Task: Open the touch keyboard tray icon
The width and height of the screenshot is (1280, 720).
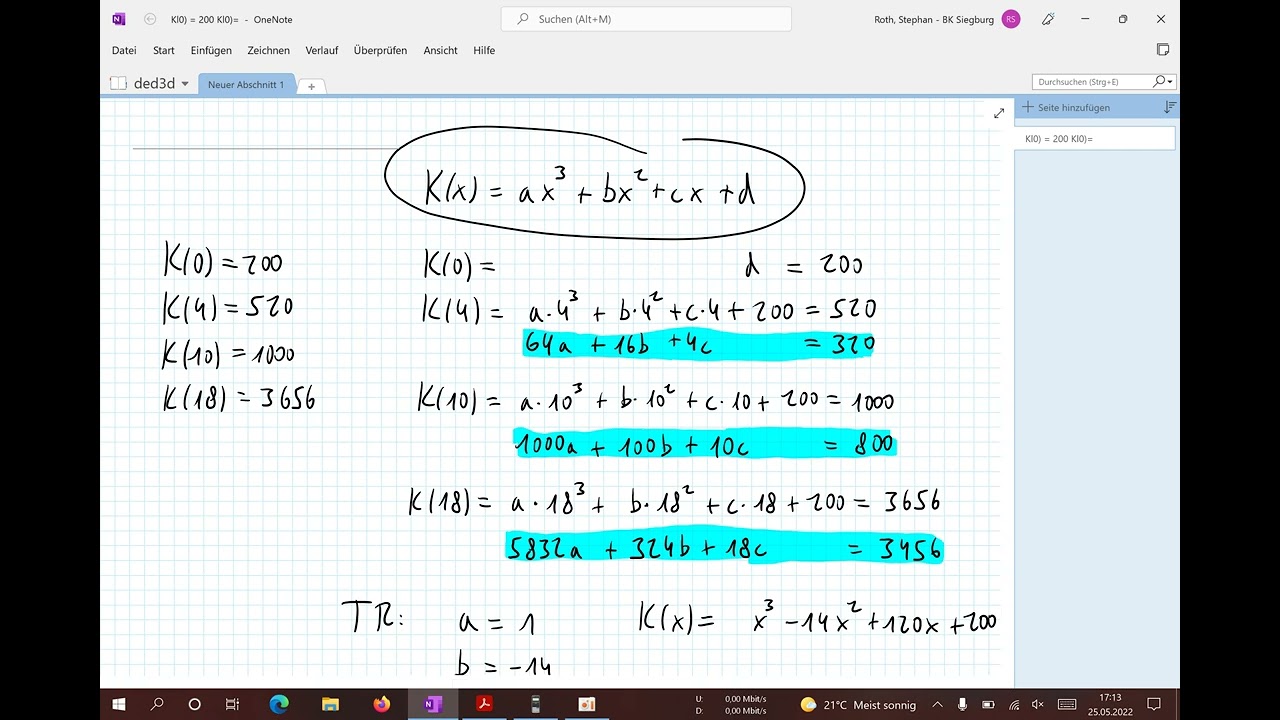Action: pyautogui.click(x=1068, y=704)
